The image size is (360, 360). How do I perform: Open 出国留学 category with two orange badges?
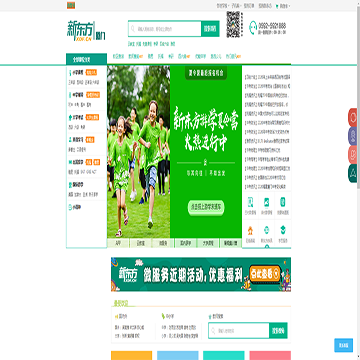[x=77, y=162]
